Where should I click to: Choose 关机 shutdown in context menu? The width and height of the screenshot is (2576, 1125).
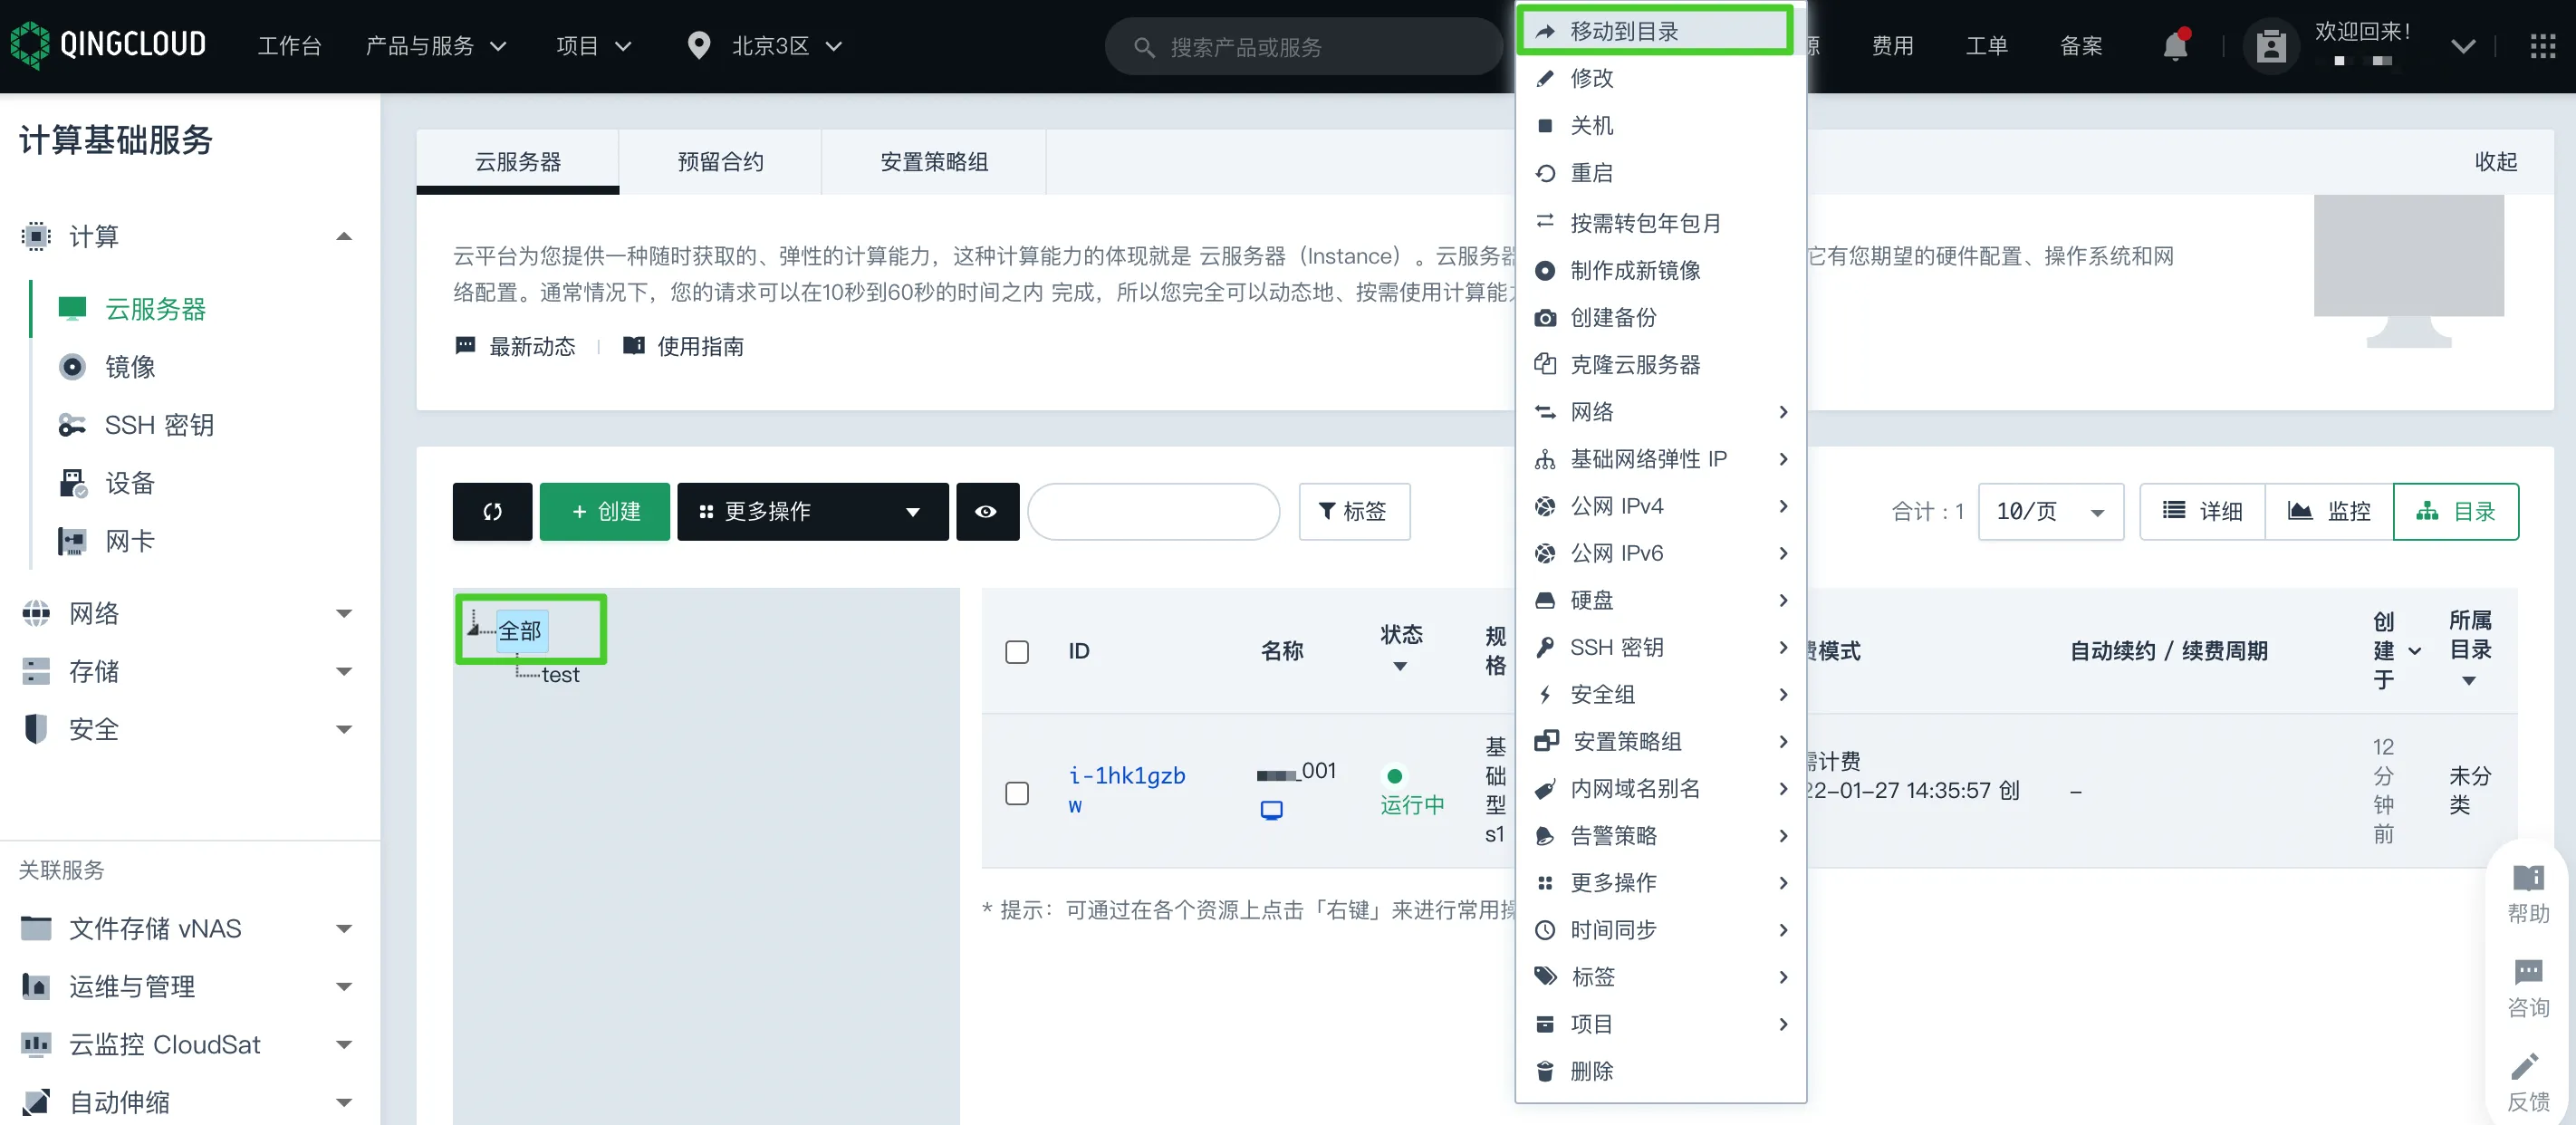[x=1660, y=125]
